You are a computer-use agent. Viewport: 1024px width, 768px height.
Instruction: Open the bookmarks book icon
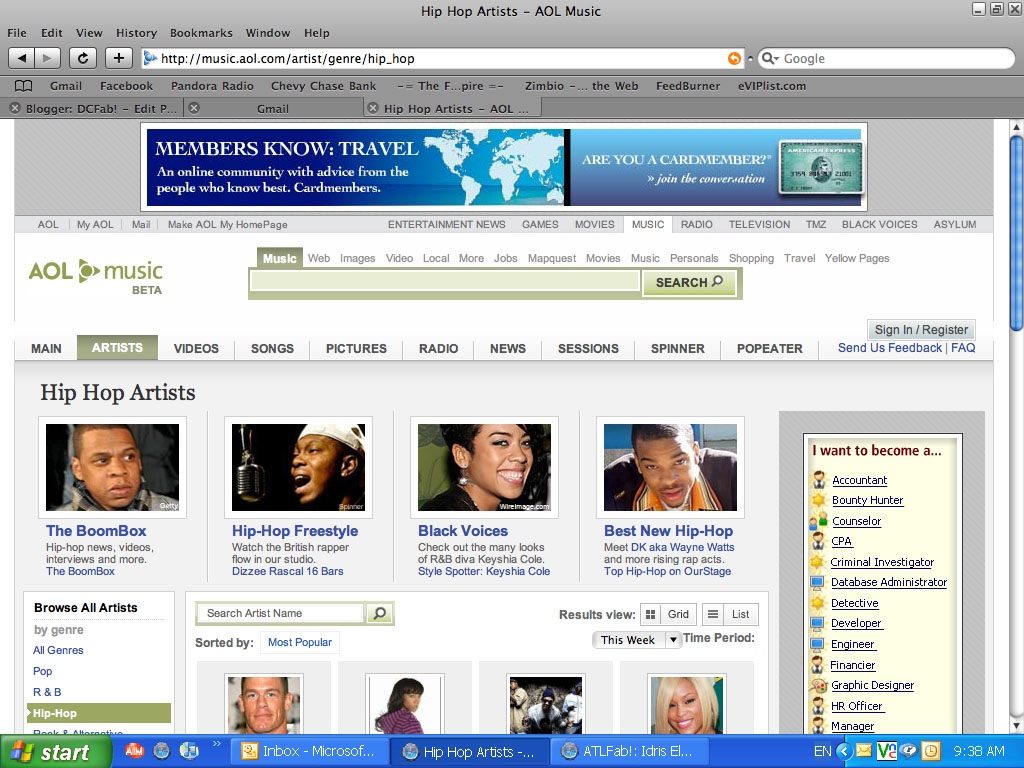pyautogui.click(x=24, y=86)
